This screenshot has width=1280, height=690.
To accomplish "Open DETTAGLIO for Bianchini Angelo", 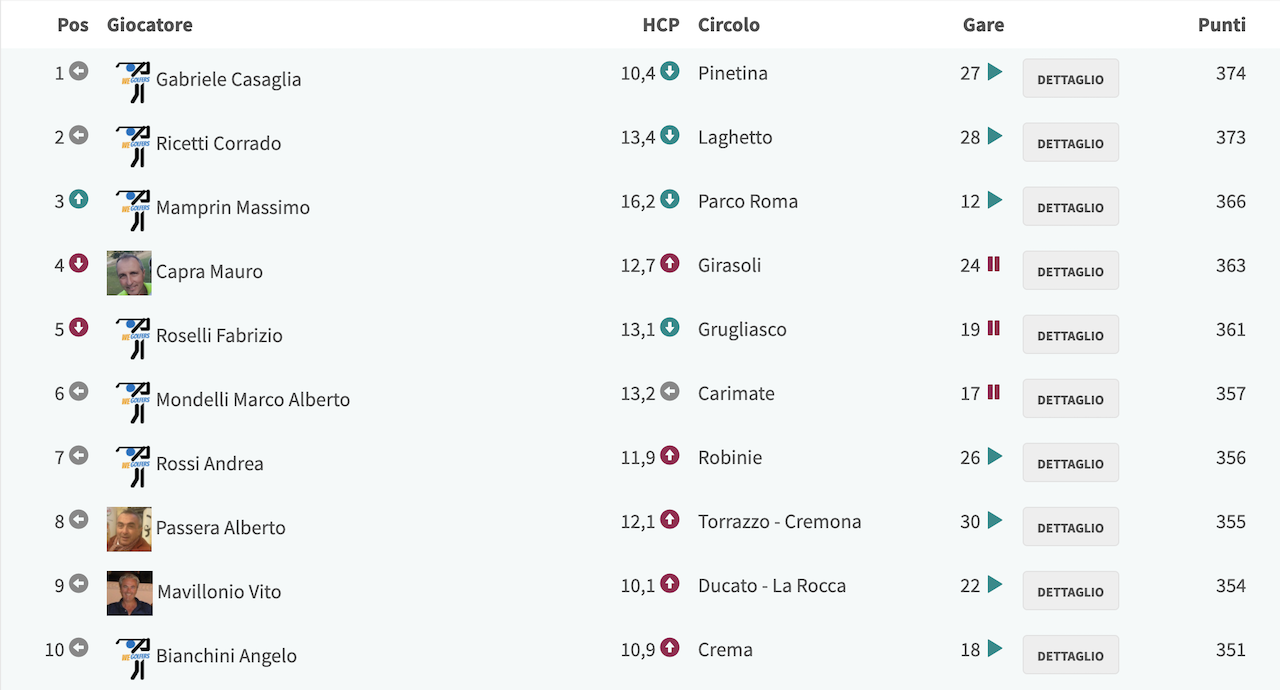I will click(1070, 655).
